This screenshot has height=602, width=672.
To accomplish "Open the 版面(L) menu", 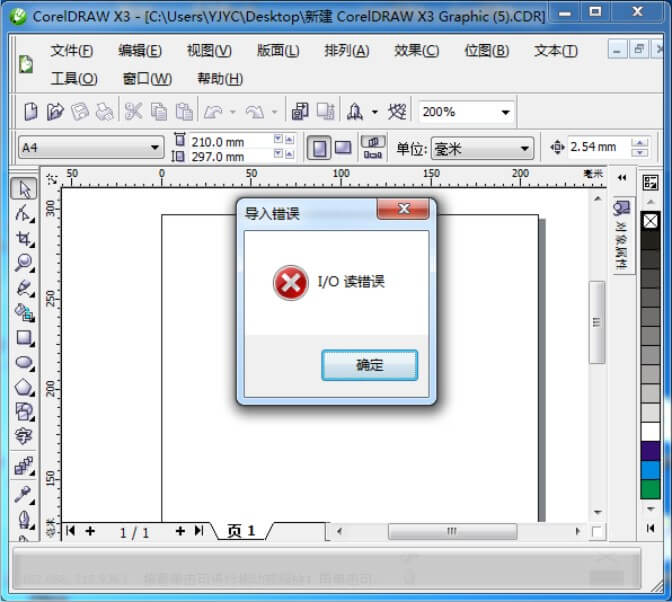I will (278, 51).
